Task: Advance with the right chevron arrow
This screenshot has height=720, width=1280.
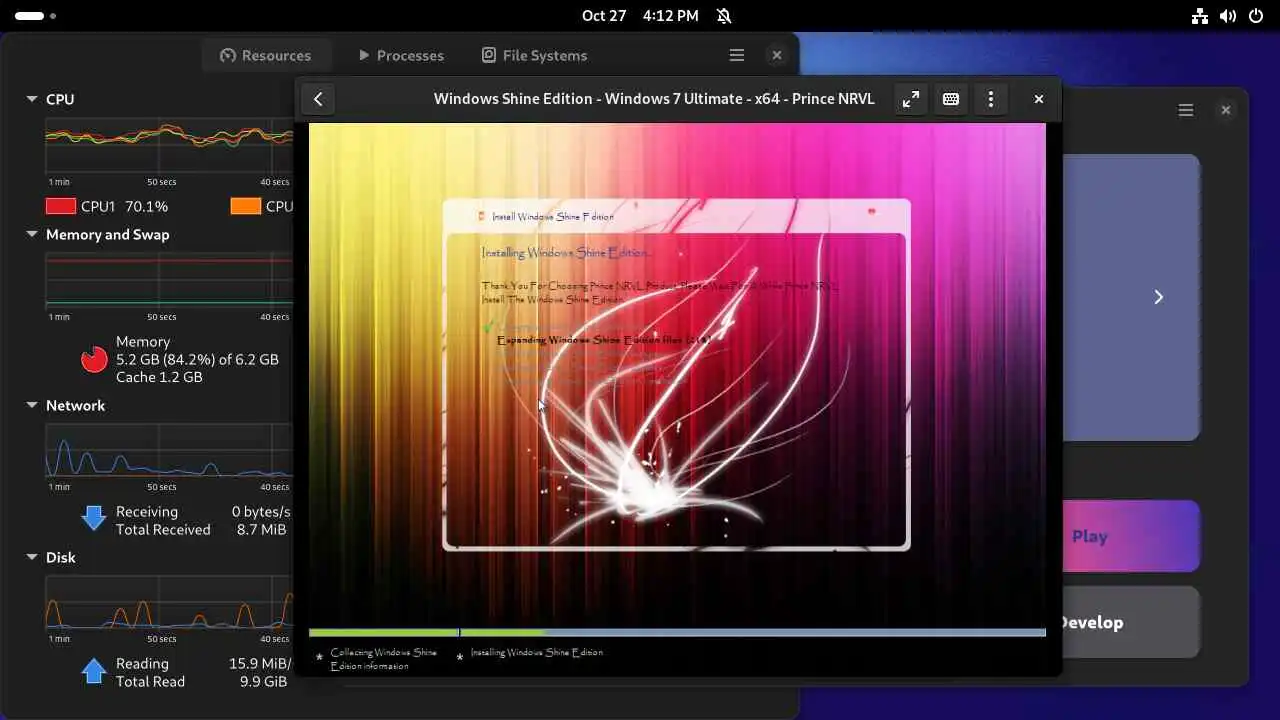Action: click(x=1158, y=297)
